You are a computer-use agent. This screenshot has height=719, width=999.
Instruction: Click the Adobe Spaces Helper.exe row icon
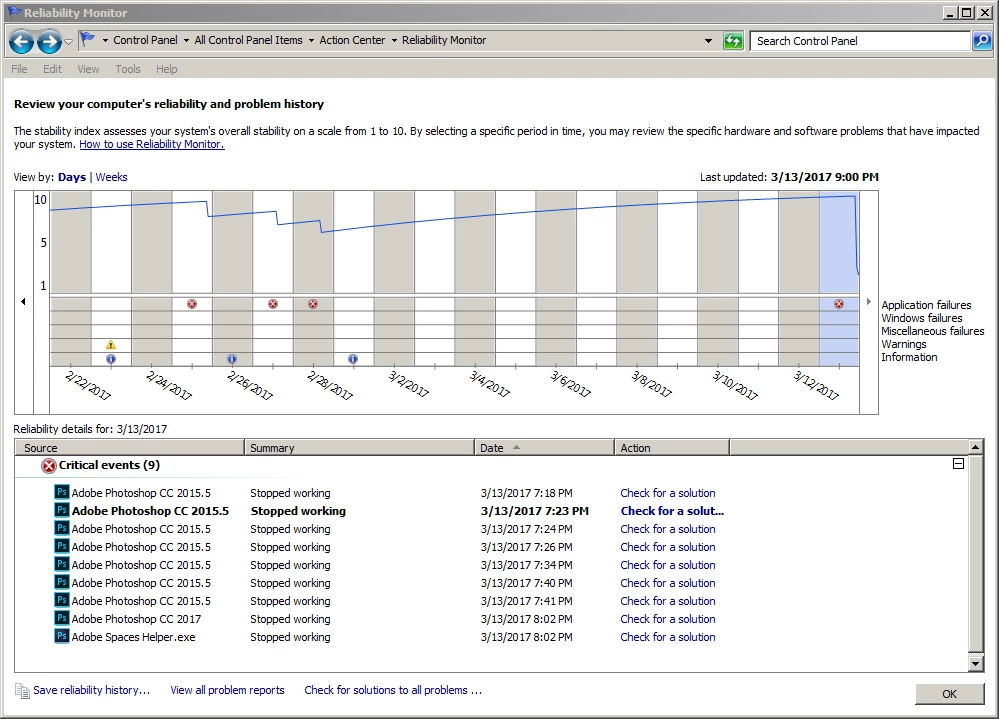pos(62,636)
